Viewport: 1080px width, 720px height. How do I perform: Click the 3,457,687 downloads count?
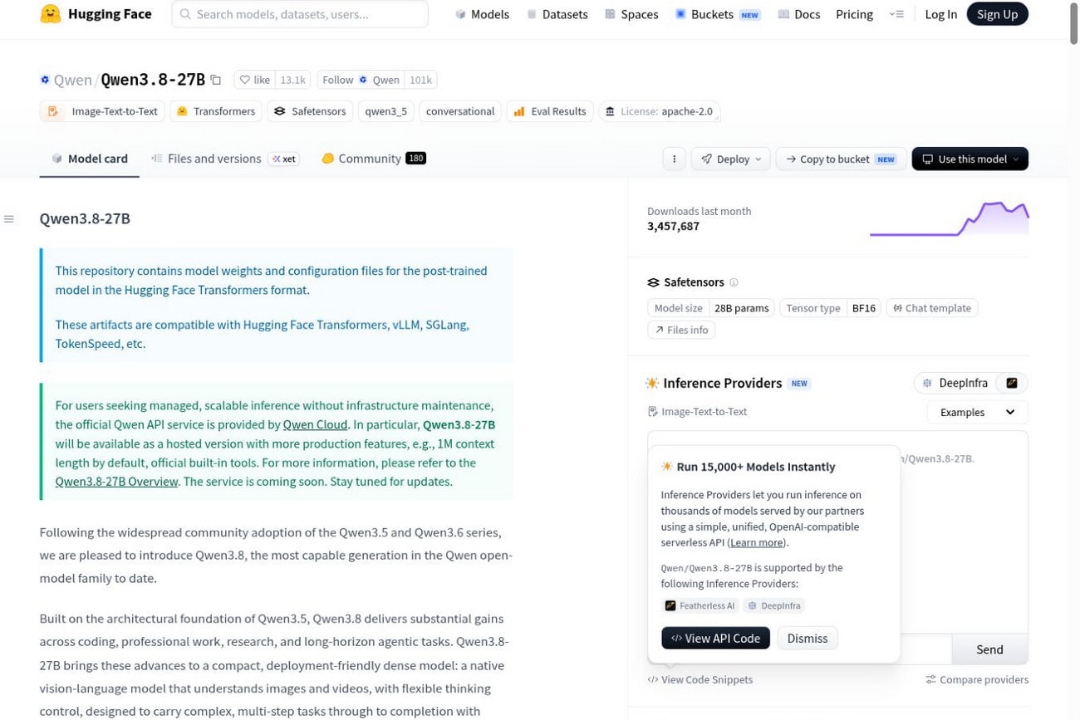pos(673,226)
